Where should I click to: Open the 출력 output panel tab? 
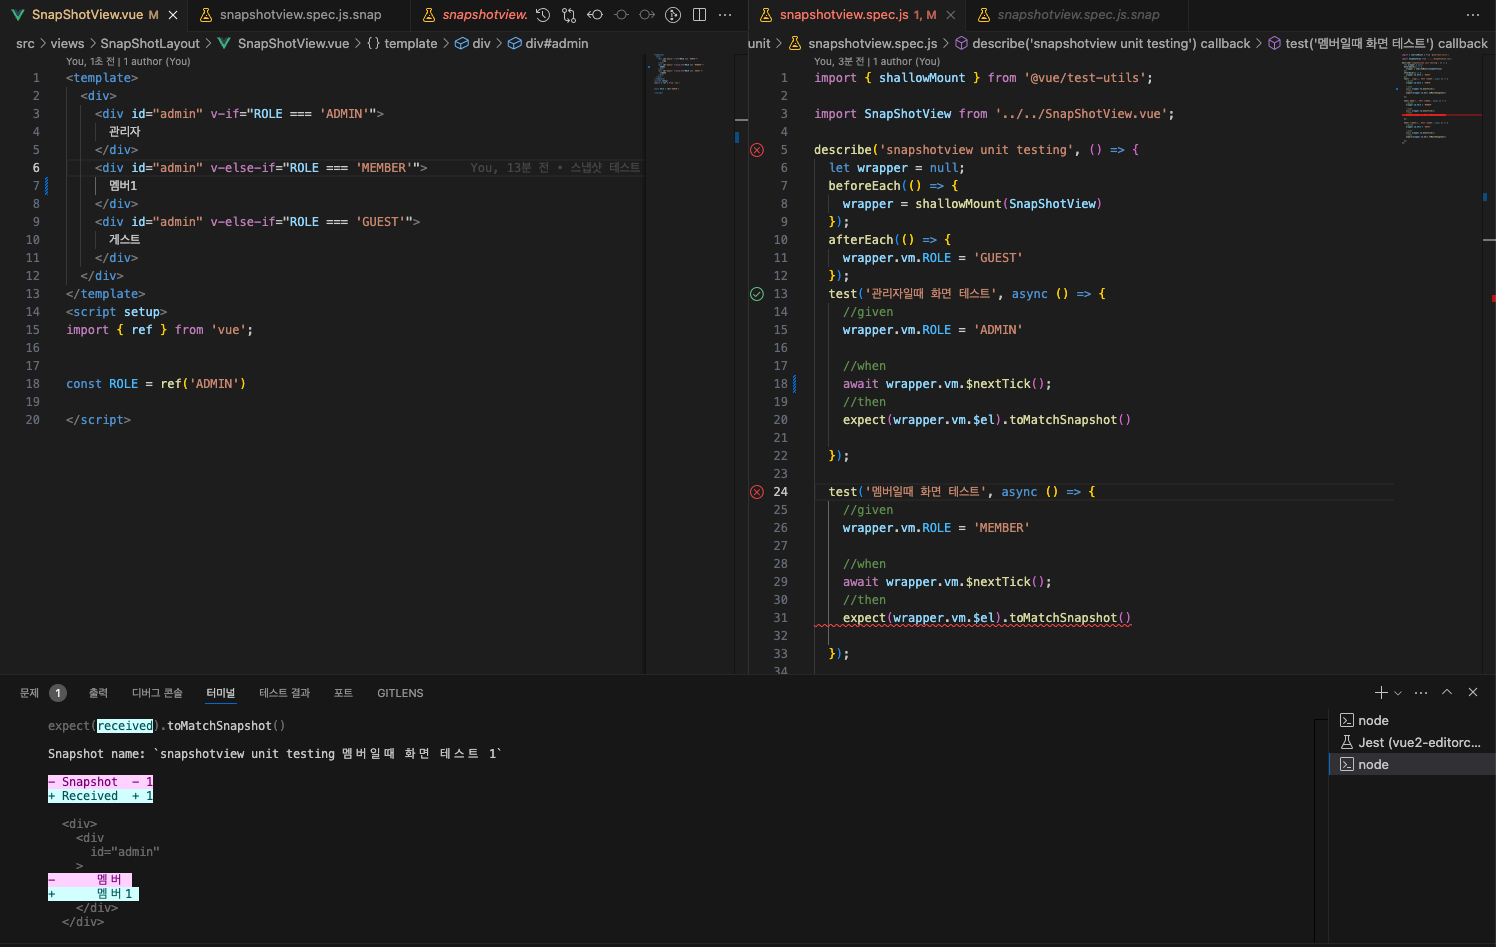pyautogui.click(x=98, y=693)
